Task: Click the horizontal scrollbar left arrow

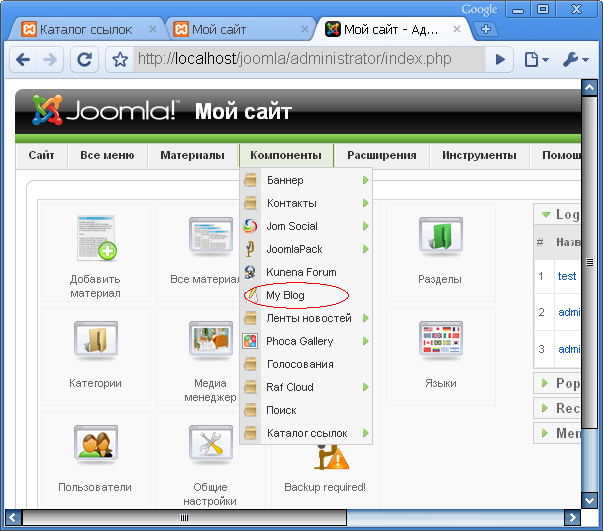Action: tap(13, 518)
